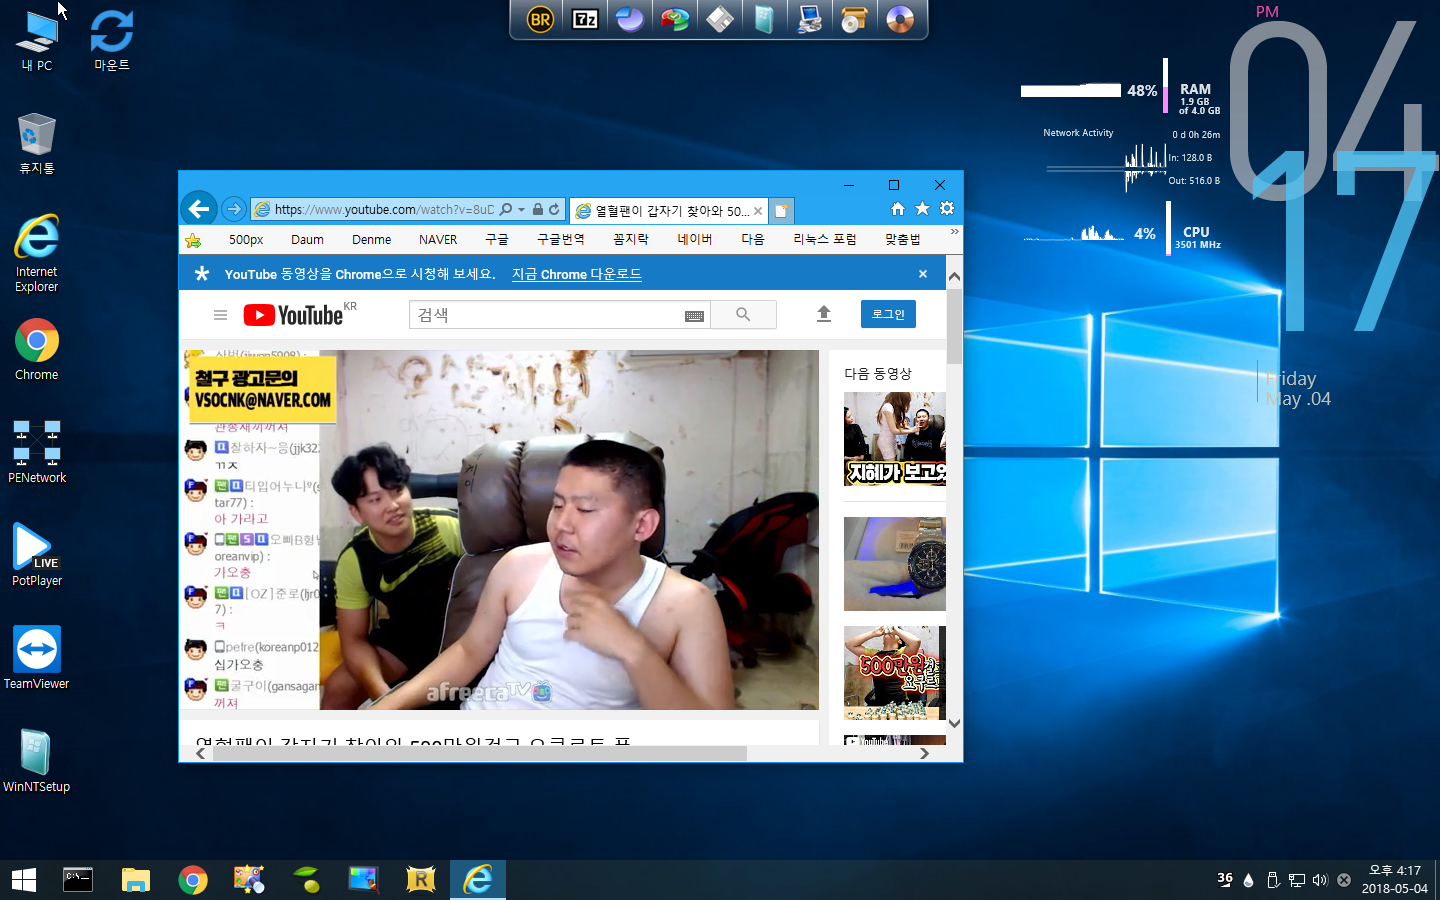1440x900 pixels.
Task: Open the 500만원 suggested video thumbnail
Action: click(895, 673)
